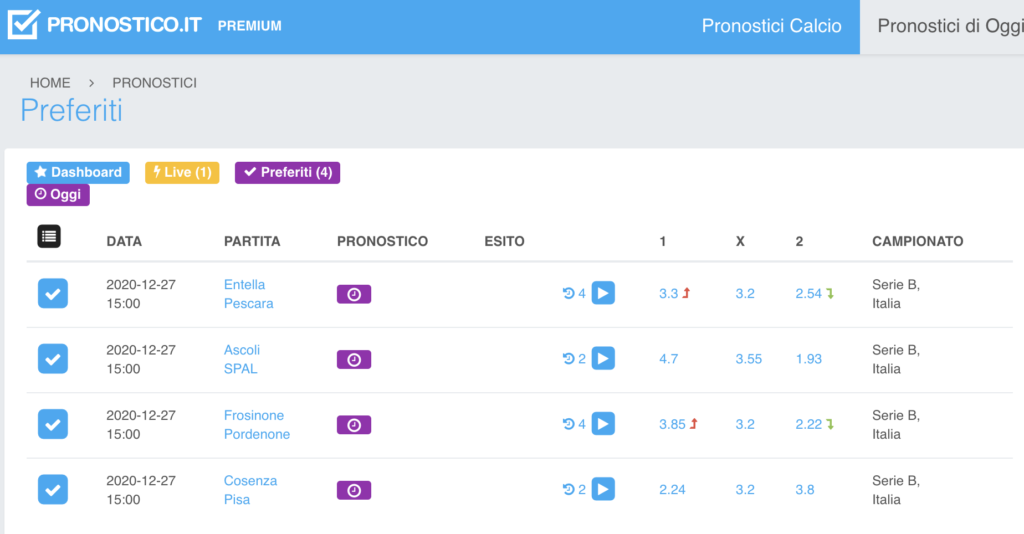Click the play icon for Ascoli SPAL
This screenshot has height=534, width=1024.
(603, 358)
